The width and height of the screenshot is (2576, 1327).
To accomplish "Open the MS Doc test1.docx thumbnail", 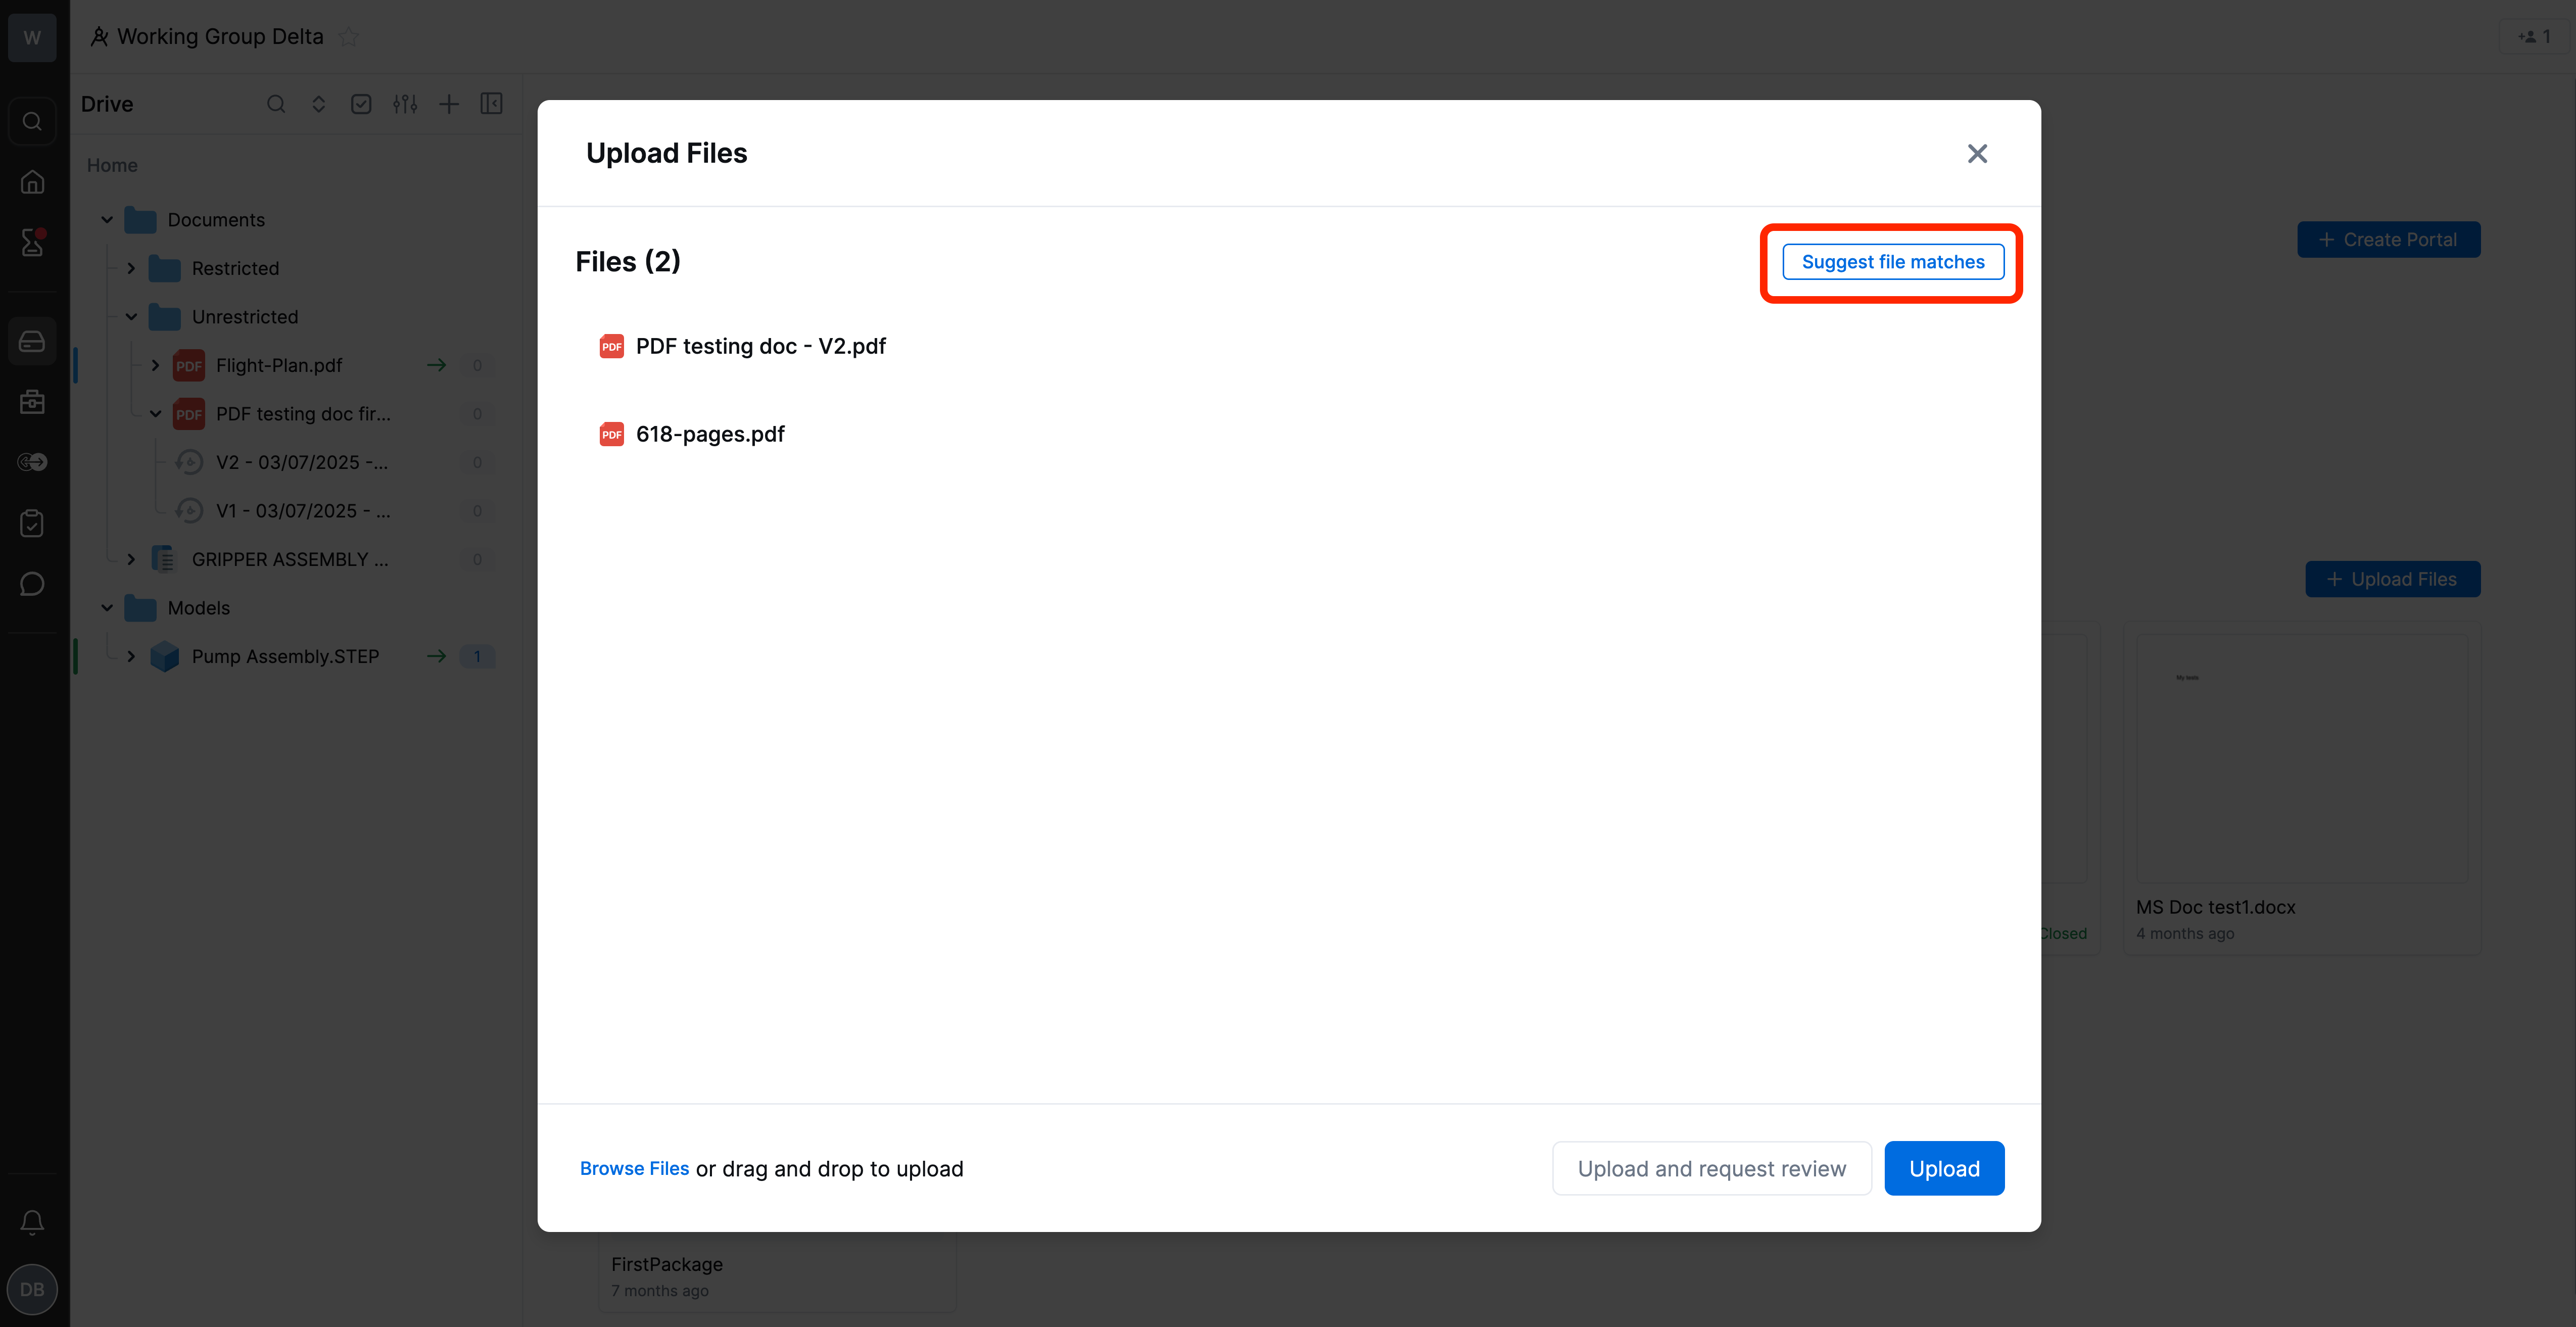I will (x=2301, y=758).
